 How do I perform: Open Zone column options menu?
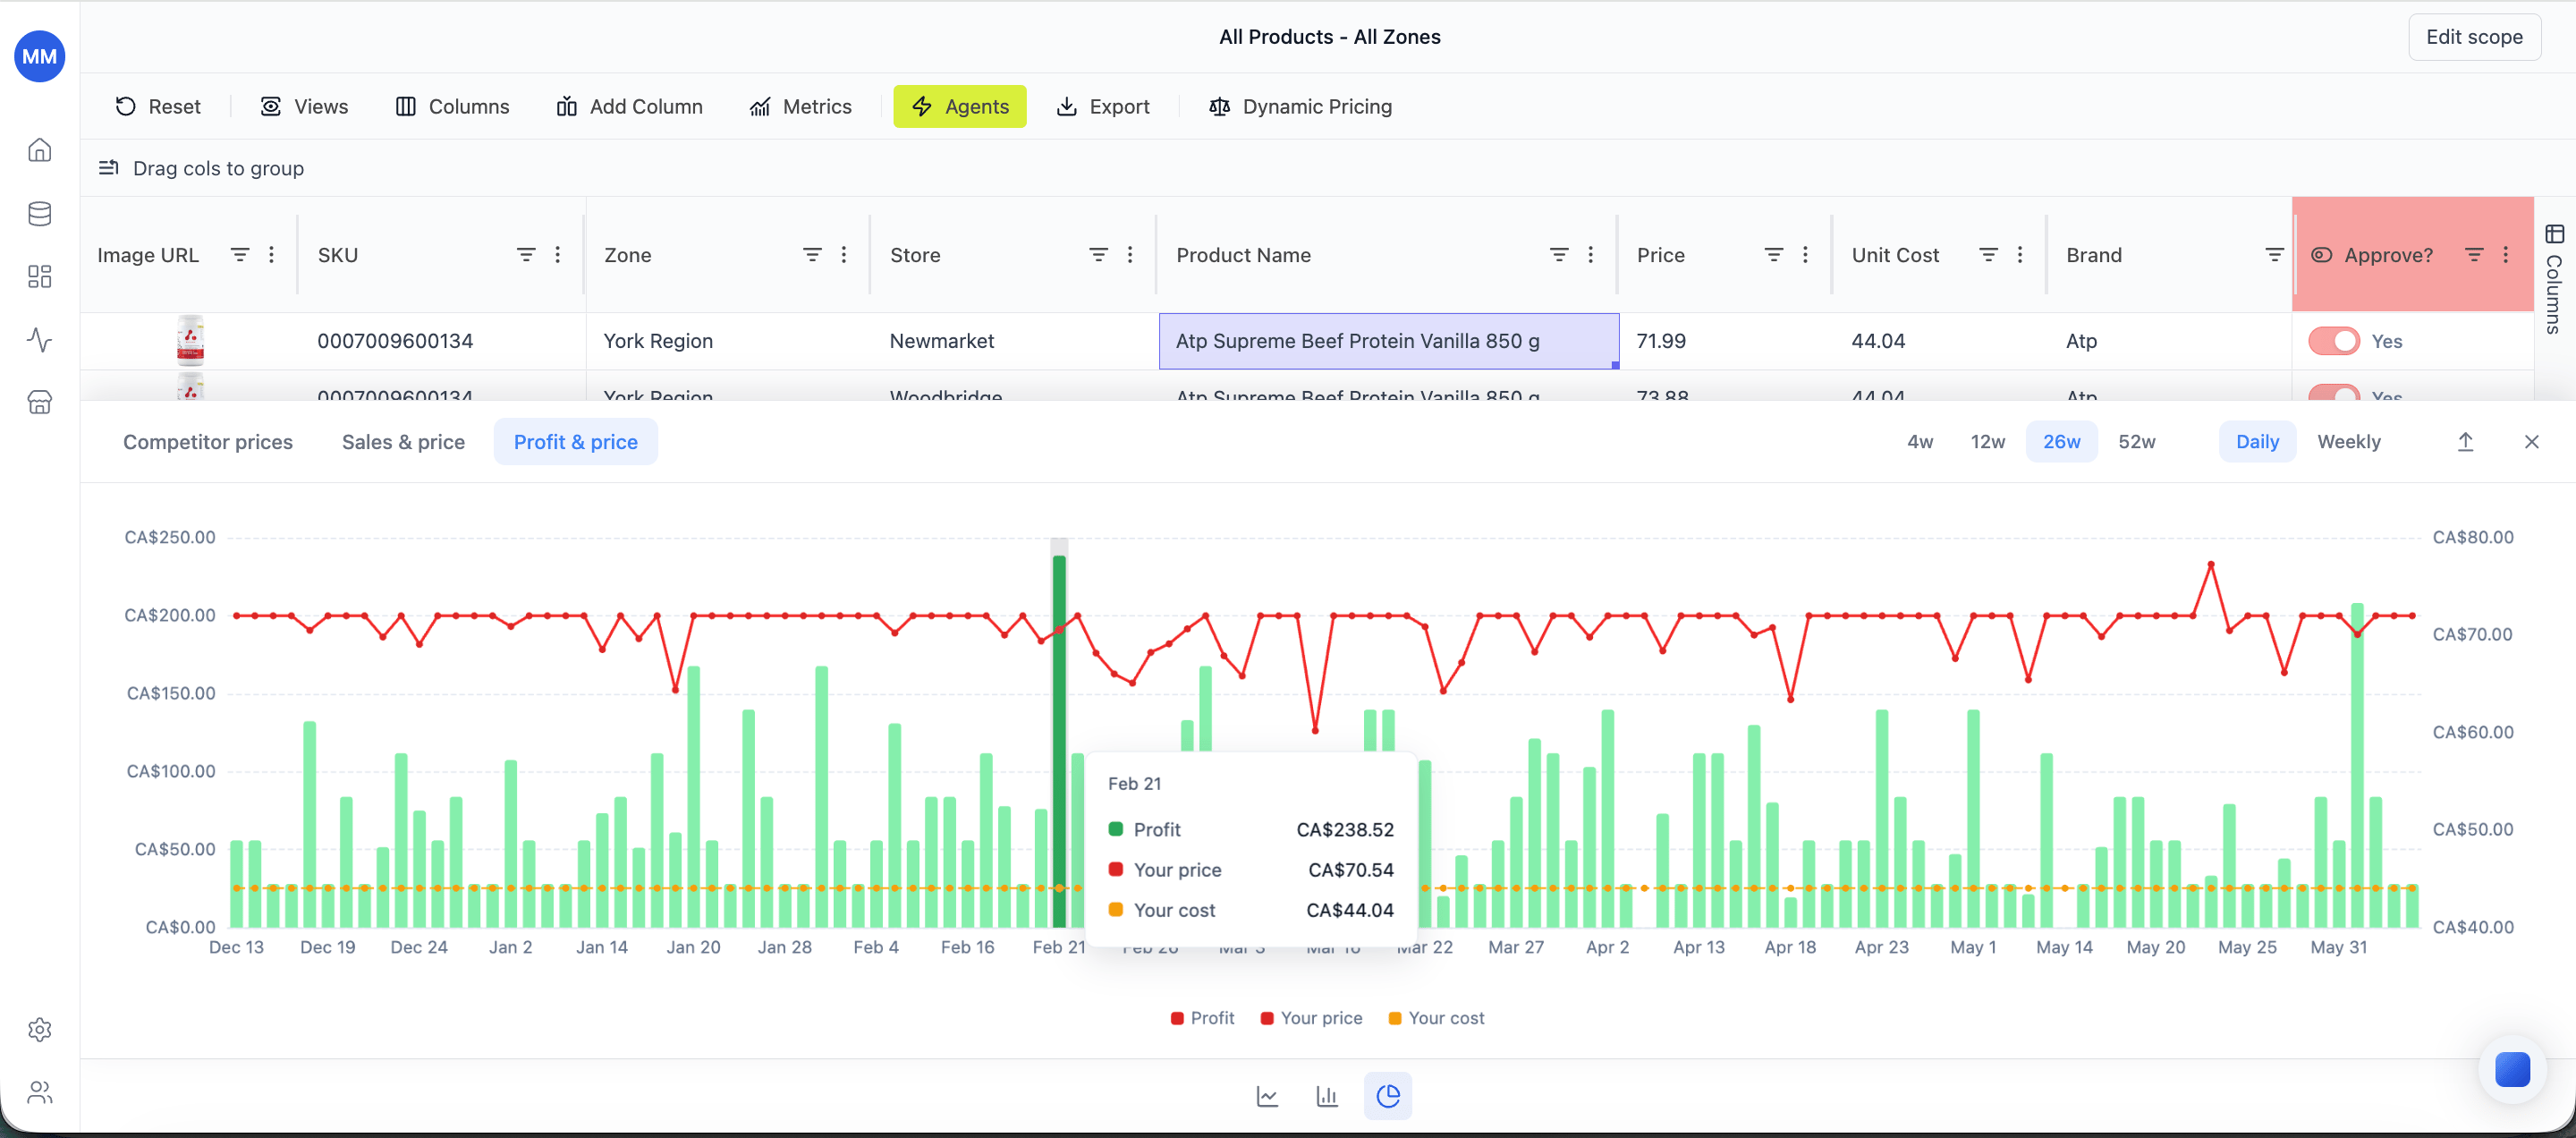[843, 255]
